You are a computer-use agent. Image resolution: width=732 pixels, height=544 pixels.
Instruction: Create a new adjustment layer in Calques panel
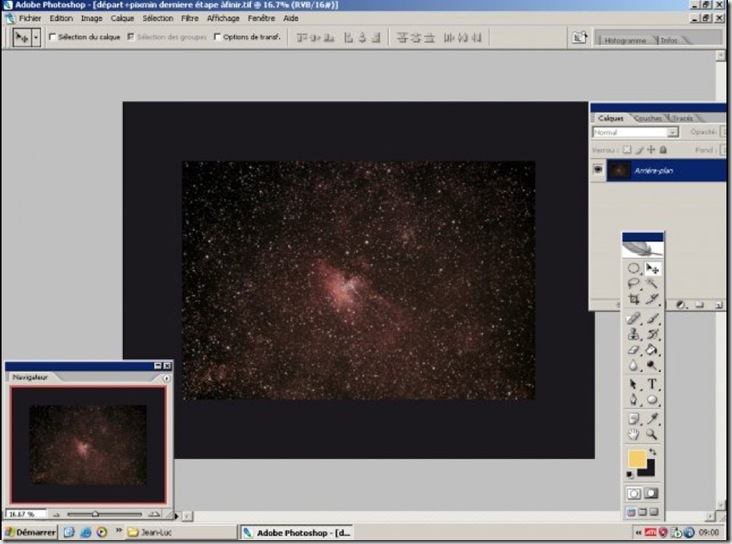click(681, 305)
